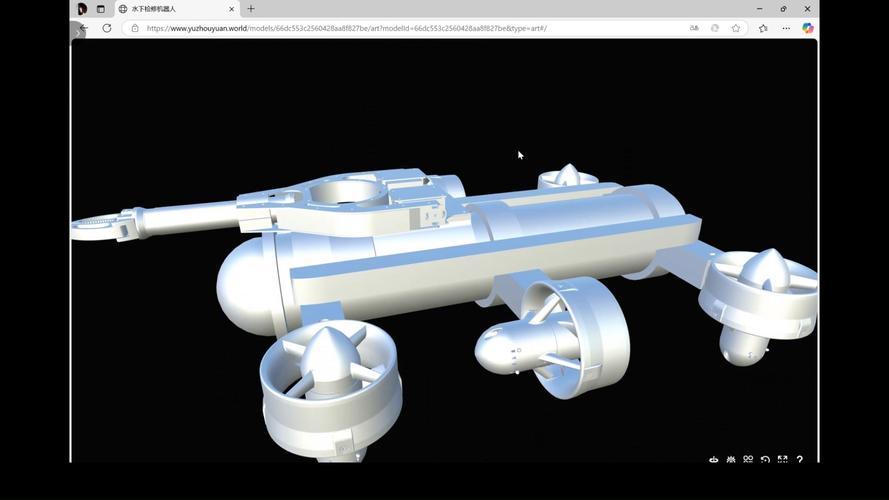Open the tab actions menu icon

tap(101, 9)
